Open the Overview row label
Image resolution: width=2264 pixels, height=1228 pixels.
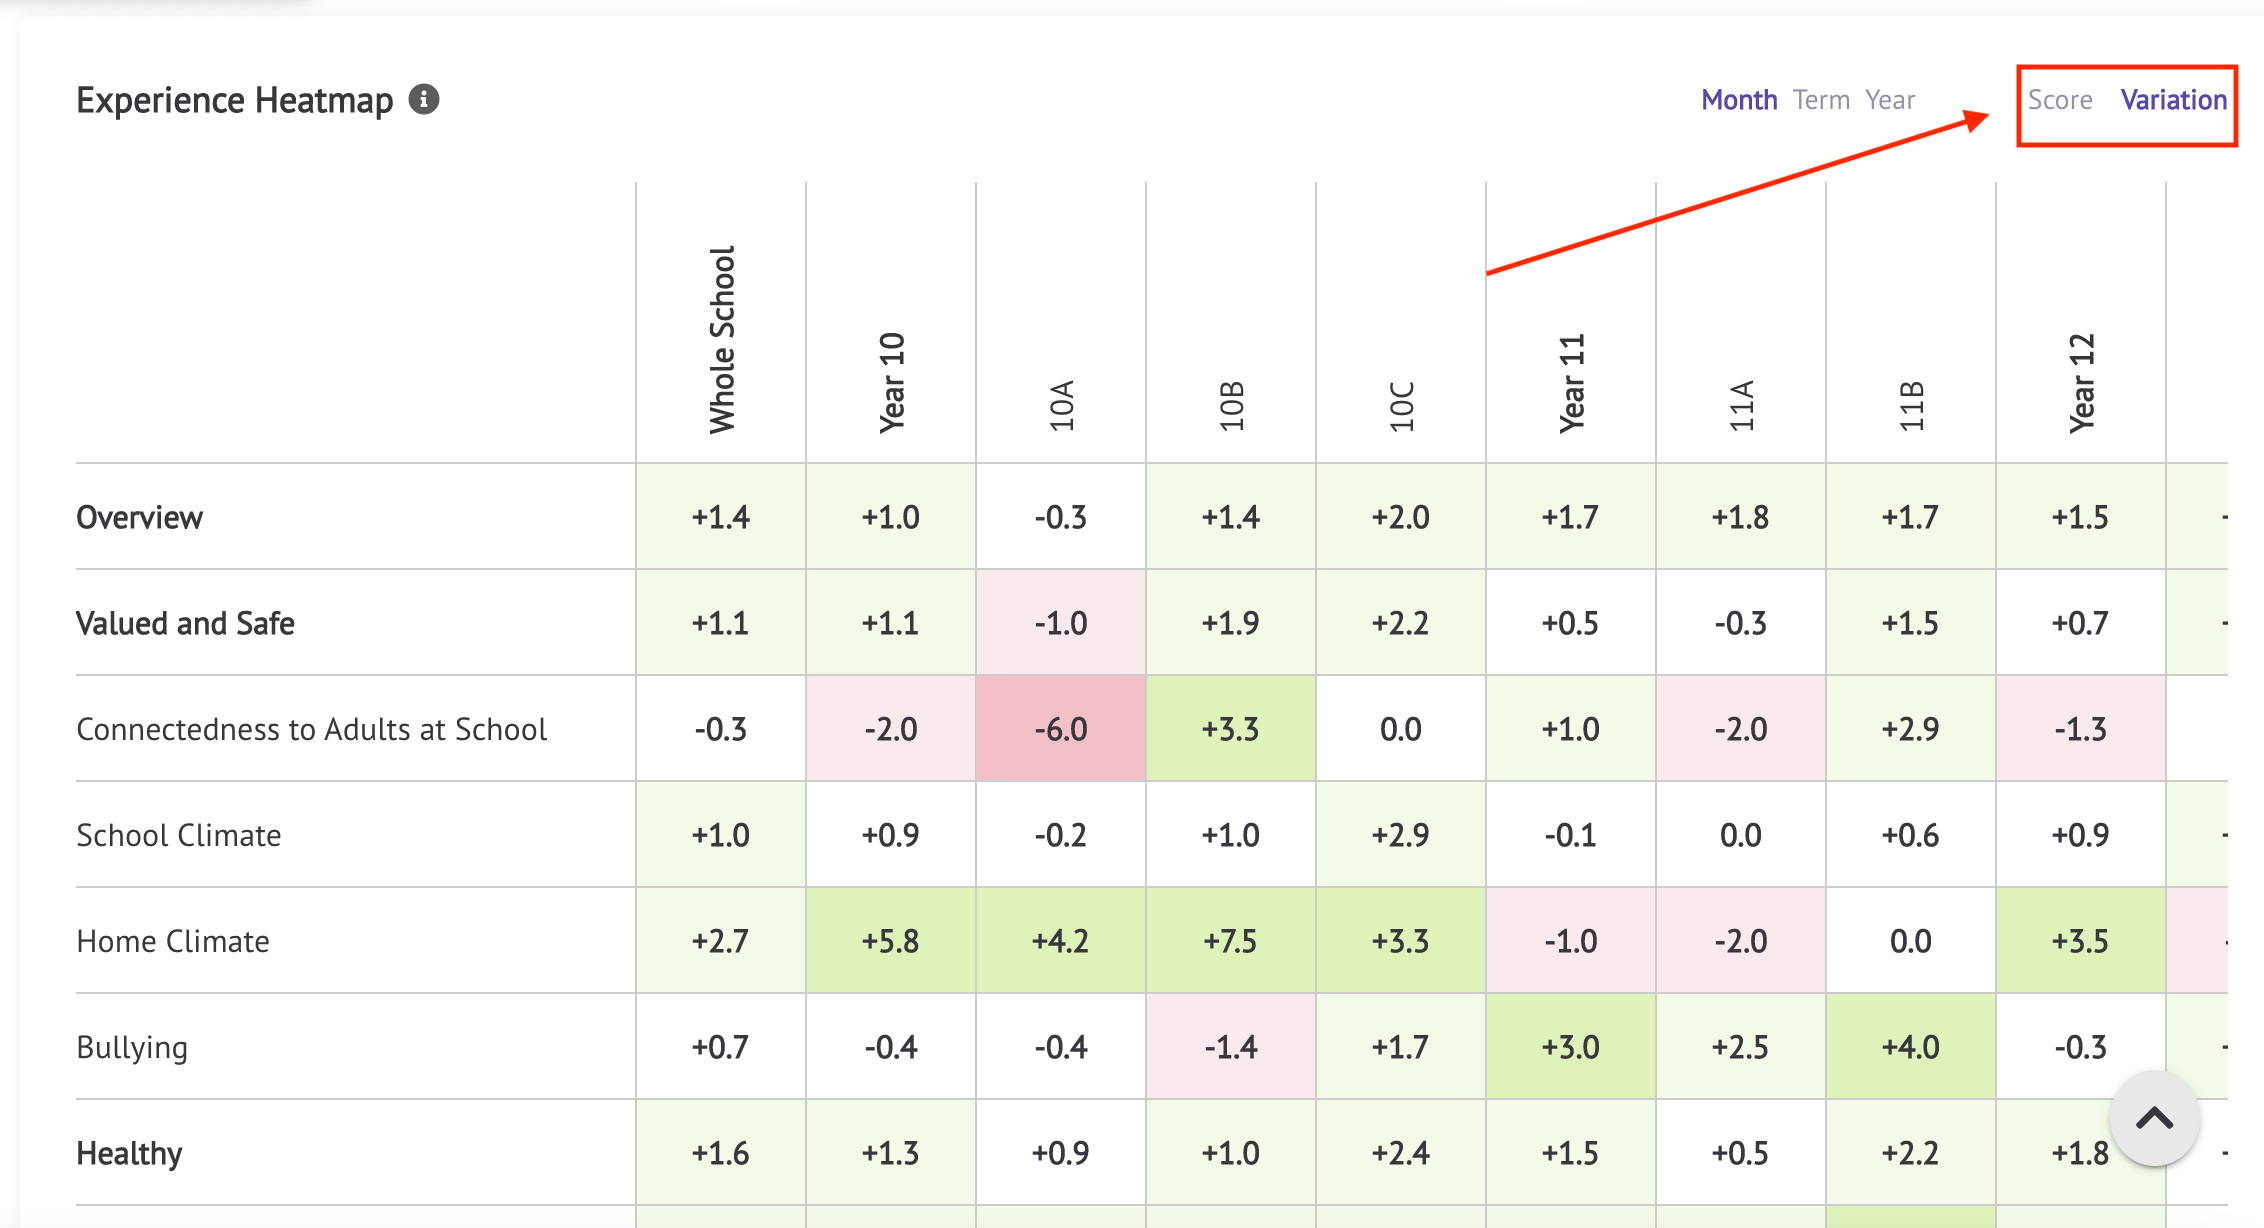tap(139, 517)
